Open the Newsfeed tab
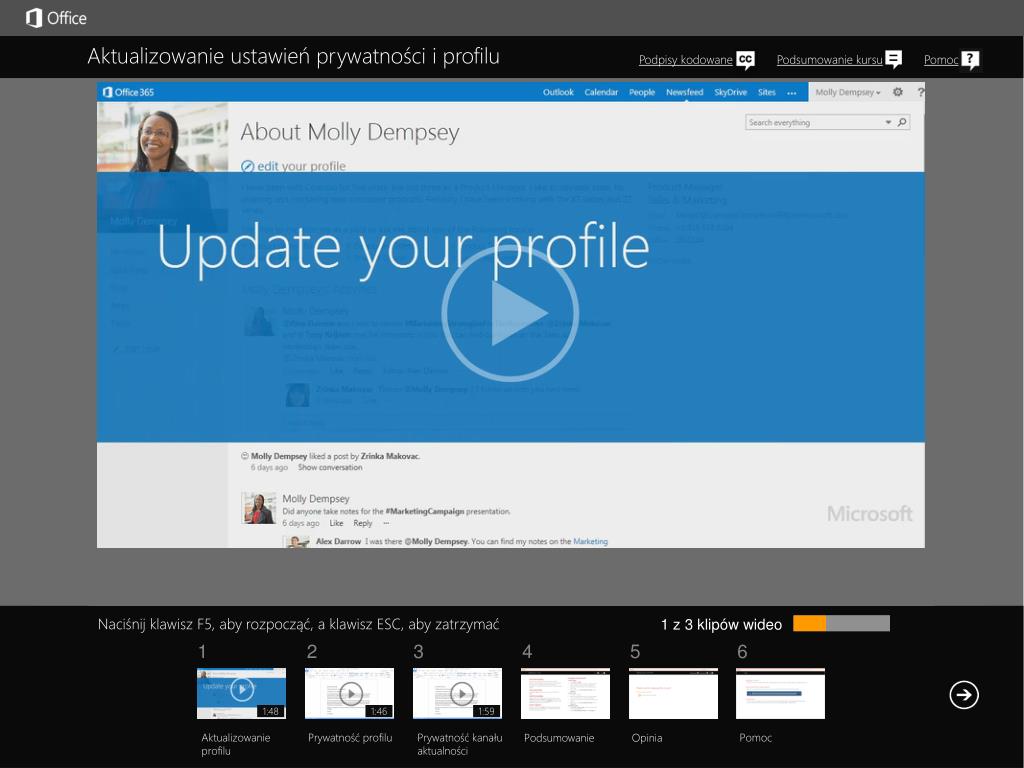The width and height of the screenshot is (1024, 768). 684,92
